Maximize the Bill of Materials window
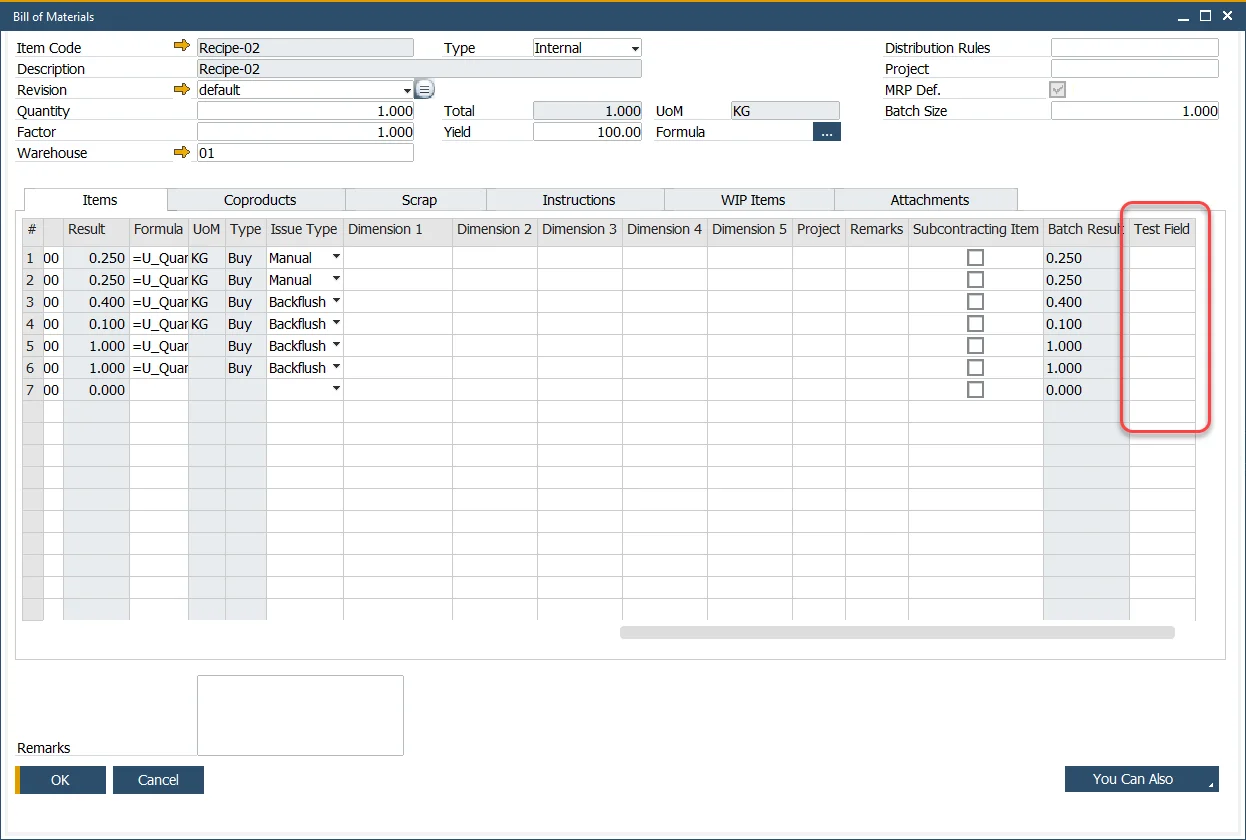Screen dimensions: 1246x840 pos(1205,15)
